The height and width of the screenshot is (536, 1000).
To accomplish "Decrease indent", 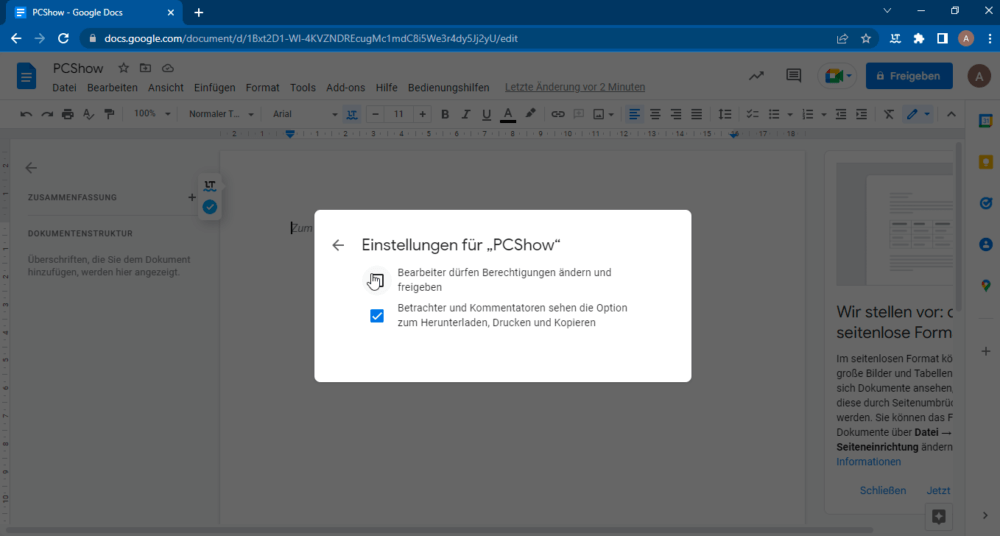I will pyautogui.click(x=841, y=114).
